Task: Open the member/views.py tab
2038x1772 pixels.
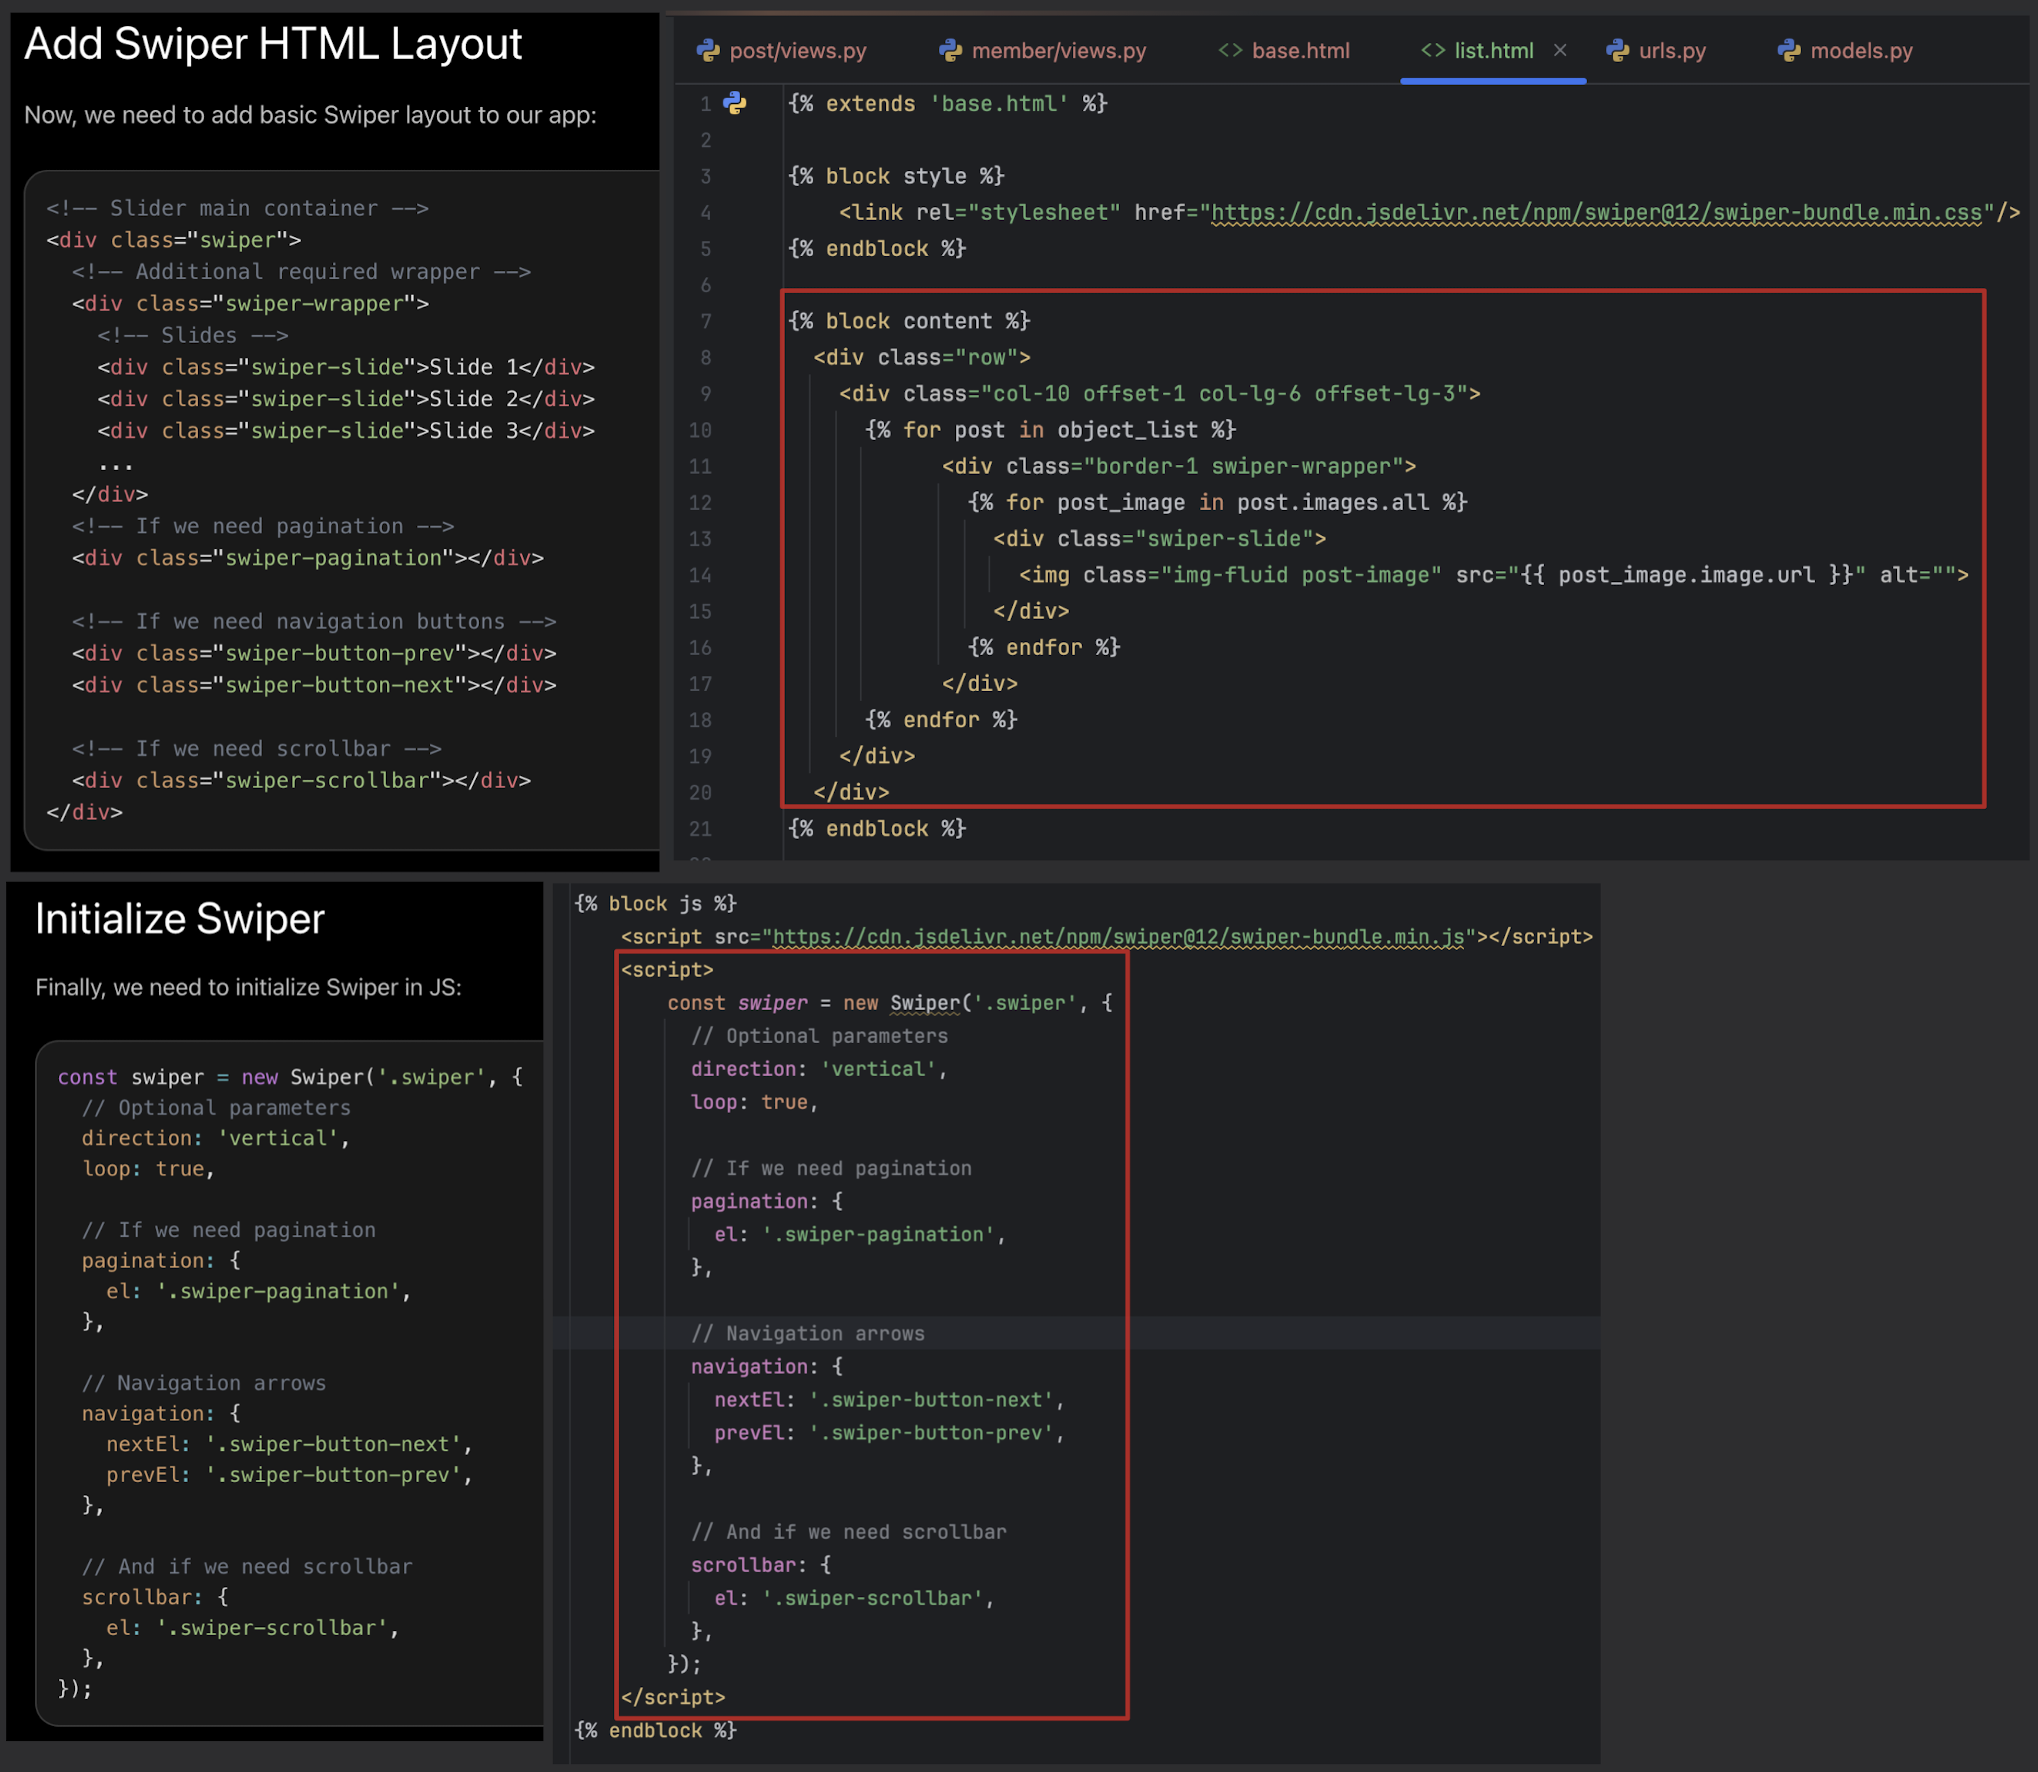Action: coord(1058,51)
